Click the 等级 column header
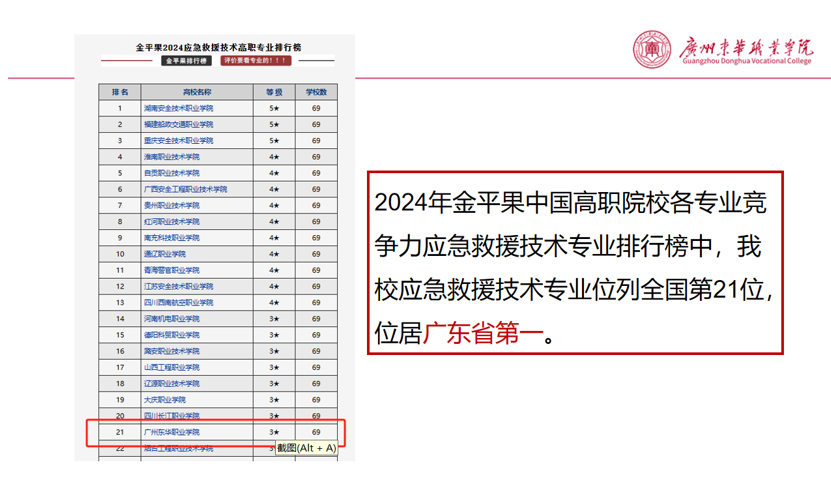This screenshot has height=483, width=831. [x=274, y=92]
